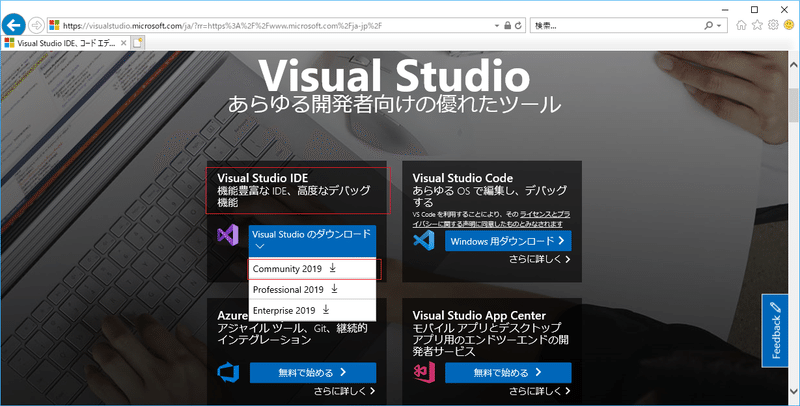This screenshot has height=406, width=800.
Task: Click the lock security icon in address bar
Action: pyautogui.click(x=507, y=26)
